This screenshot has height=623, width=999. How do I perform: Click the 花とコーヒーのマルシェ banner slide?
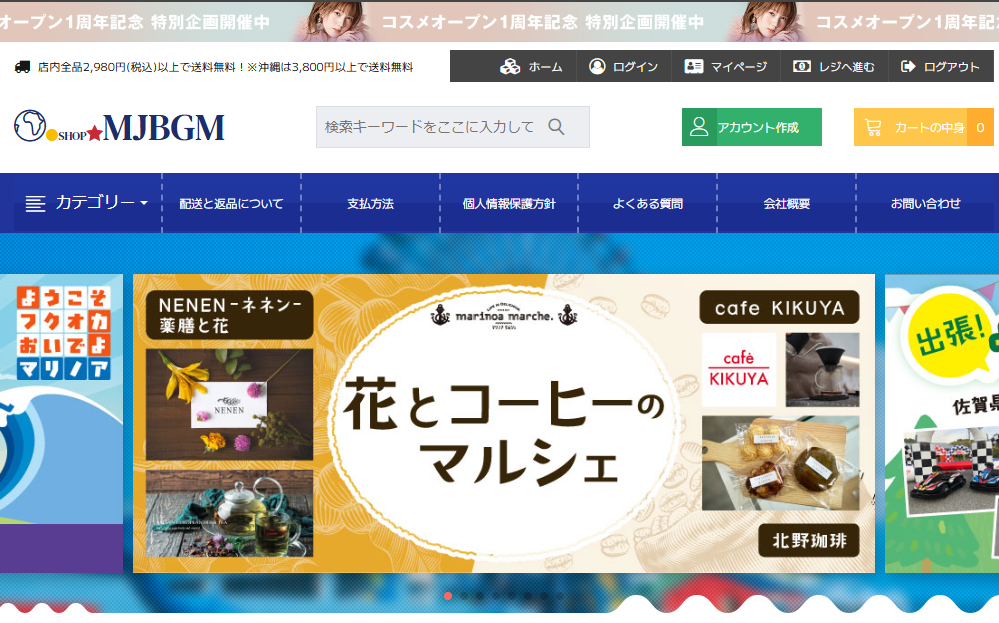503,423
